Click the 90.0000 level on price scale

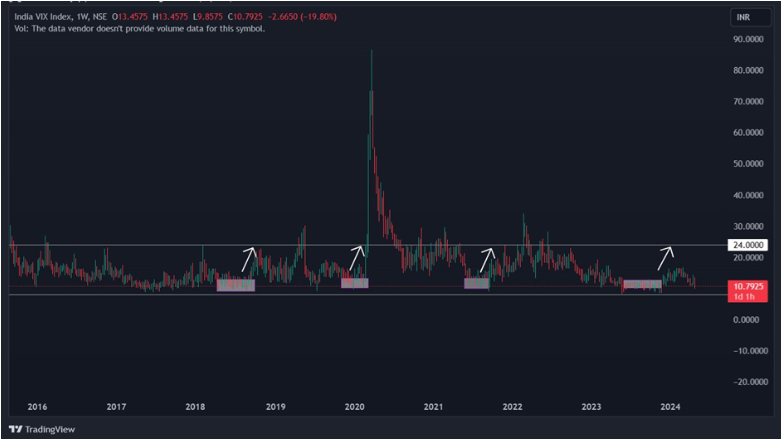pyautogui.click(x=750, y=39)
